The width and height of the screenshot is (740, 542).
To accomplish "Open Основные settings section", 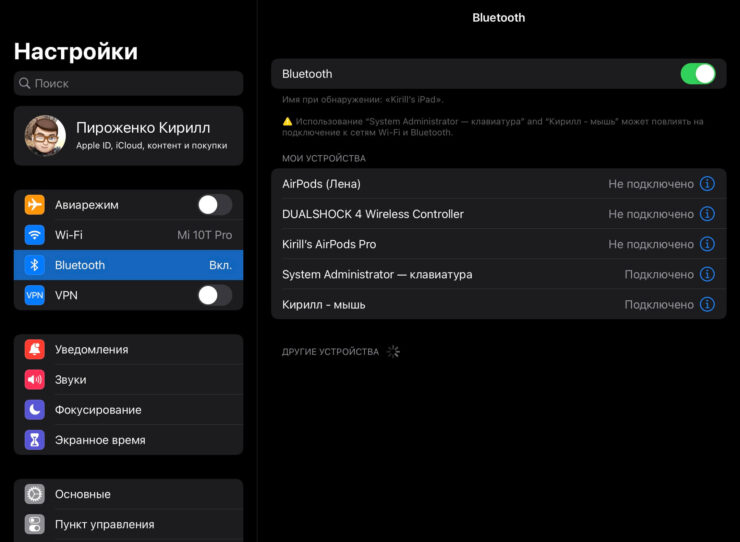I will [128, 494].
